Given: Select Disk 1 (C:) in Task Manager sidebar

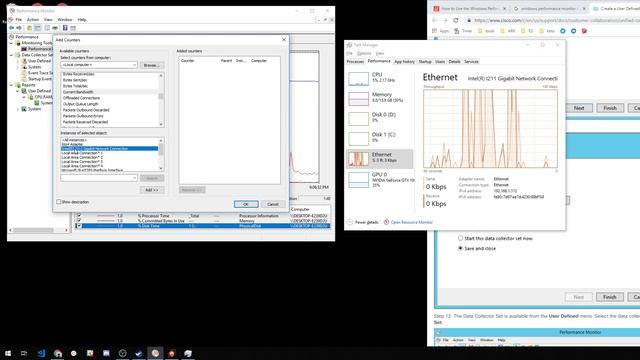Looking at the screenshot, I should (x=380, y=138).
